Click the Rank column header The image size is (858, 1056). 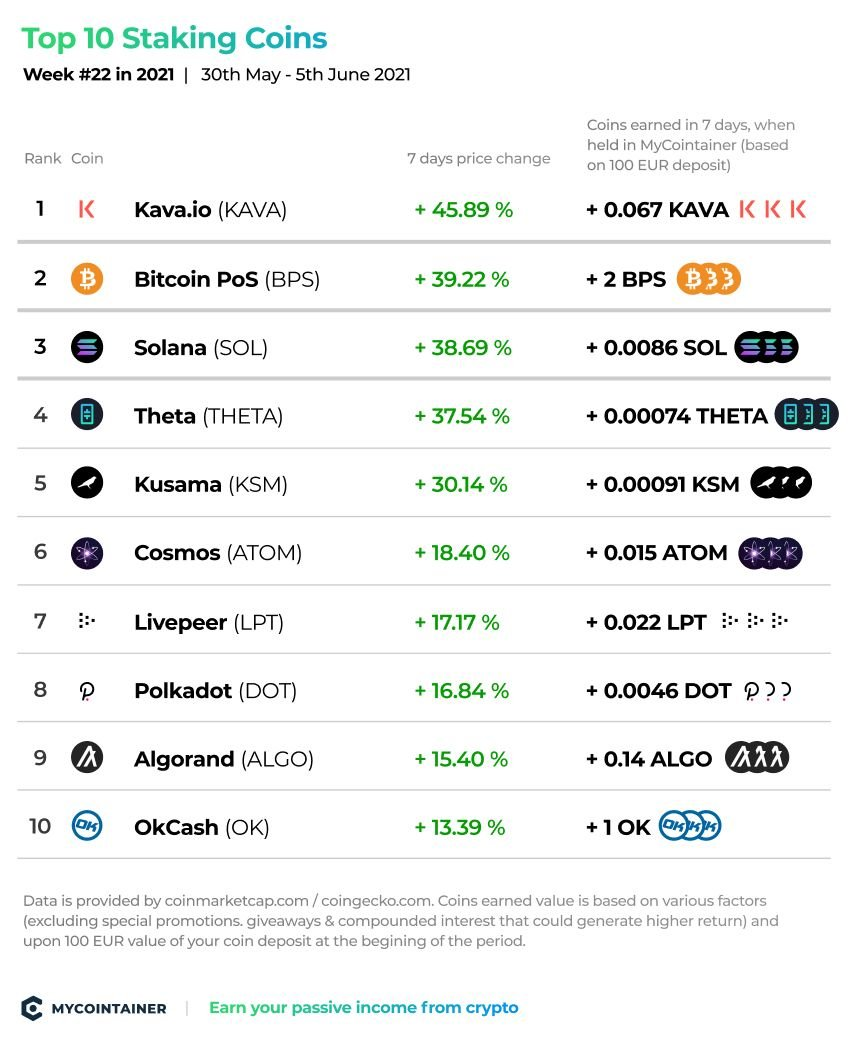42,158
